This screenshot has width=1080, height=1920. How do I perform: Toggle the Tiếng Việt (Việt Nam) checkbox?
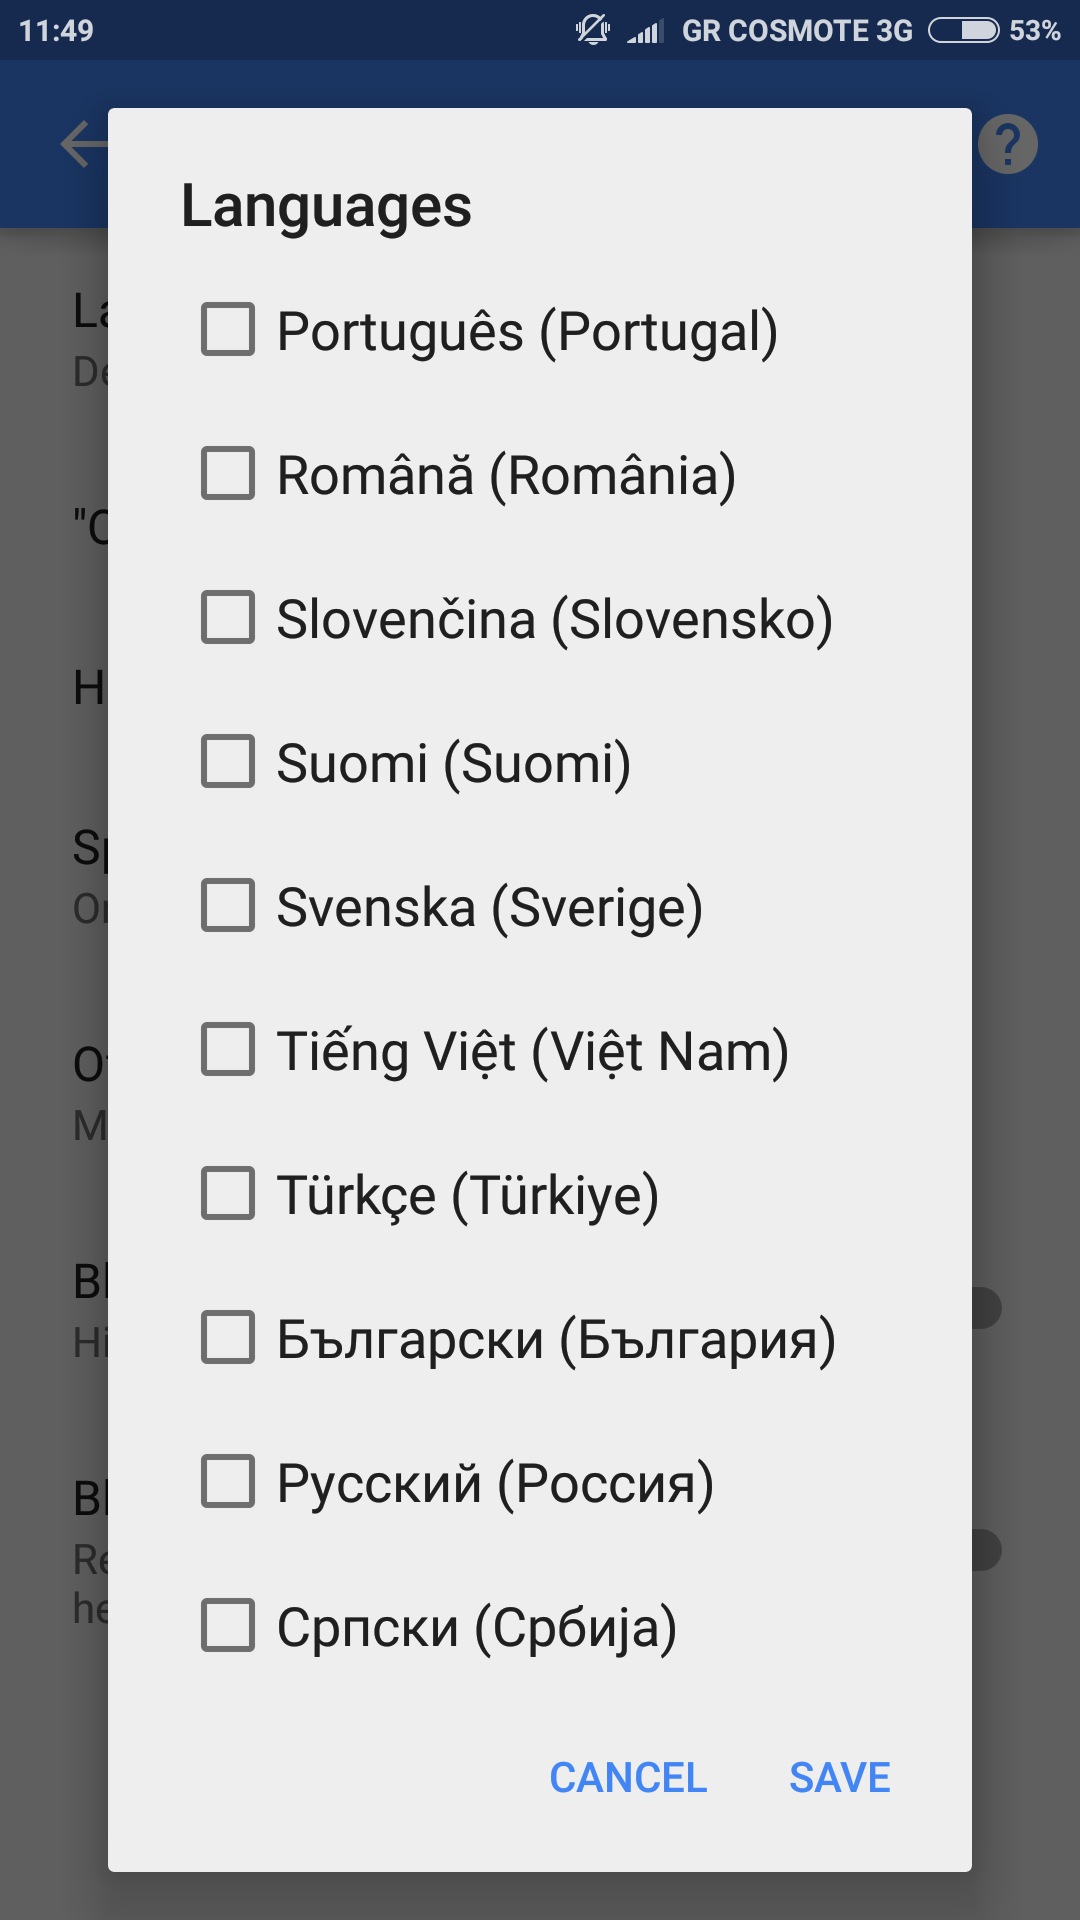[228, 1050]
